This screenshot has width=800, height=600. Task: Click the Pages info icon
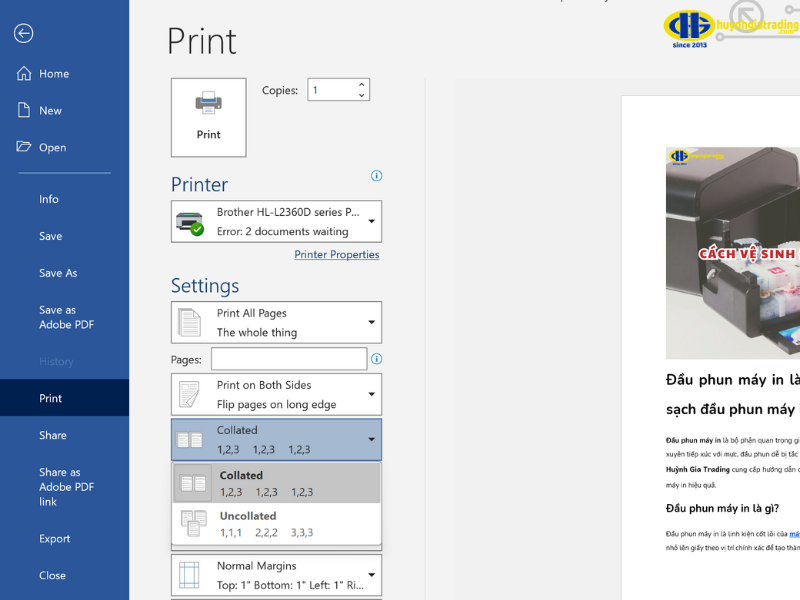point(377,359)
